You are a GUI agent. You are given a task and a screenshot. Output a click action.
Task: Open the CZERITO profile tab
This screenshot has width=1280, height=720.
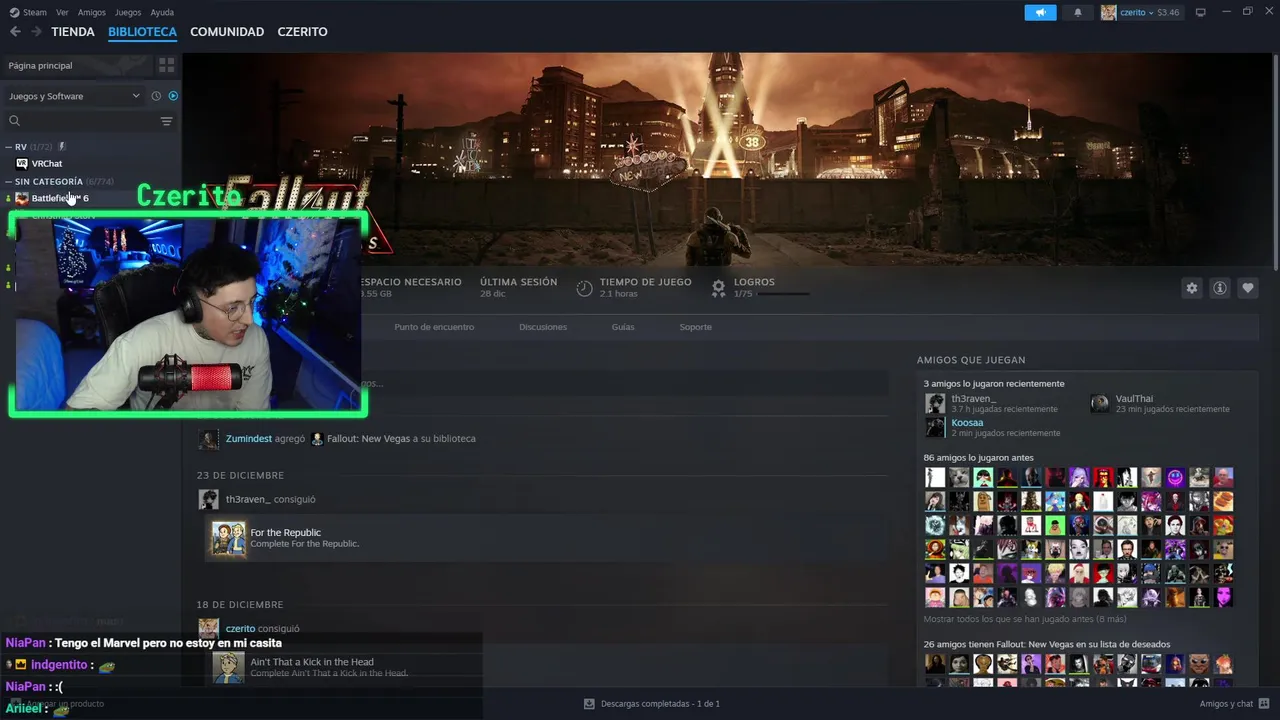point(302,32)
